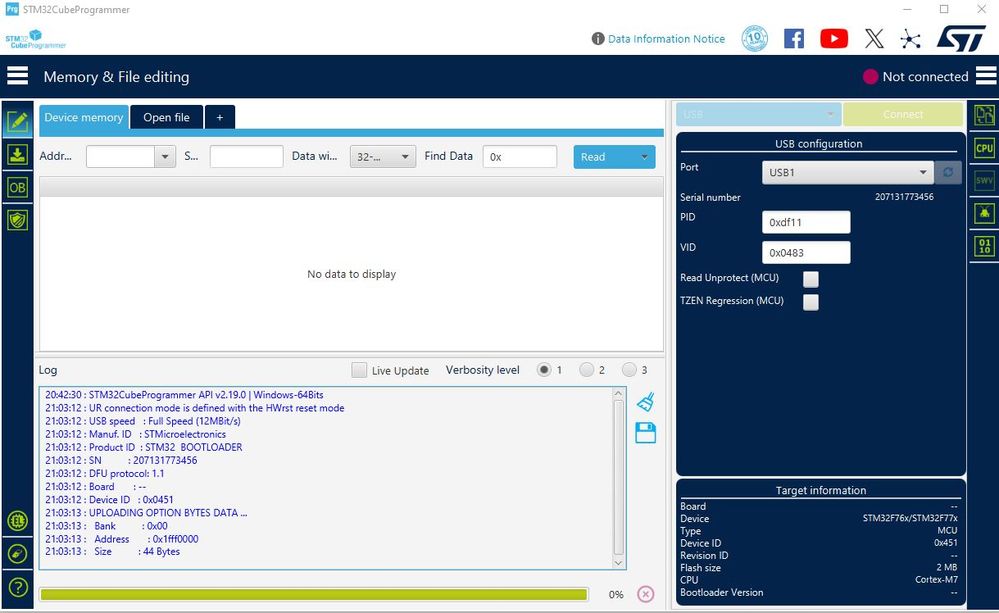Open the SWV panel icon

click(984, 180)
